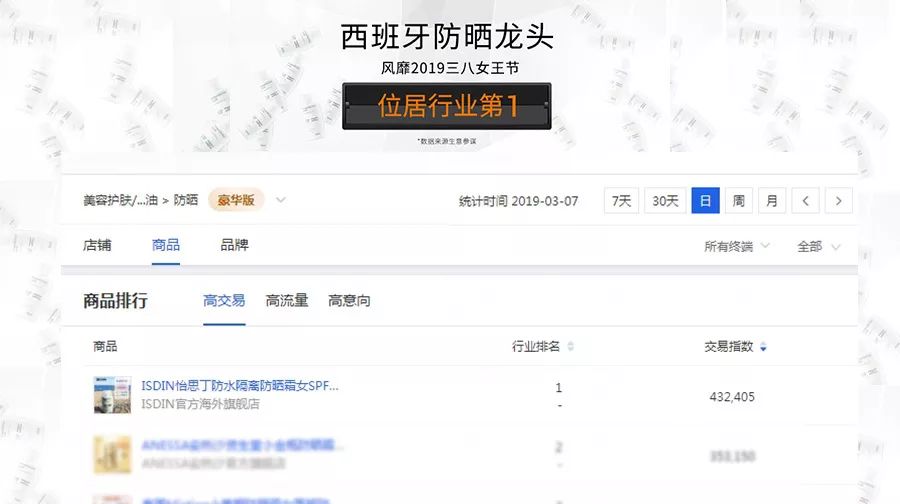The image size is (900, 504).
Task: Click the 防晒 breadcrumb item
Action: [185, 200]
